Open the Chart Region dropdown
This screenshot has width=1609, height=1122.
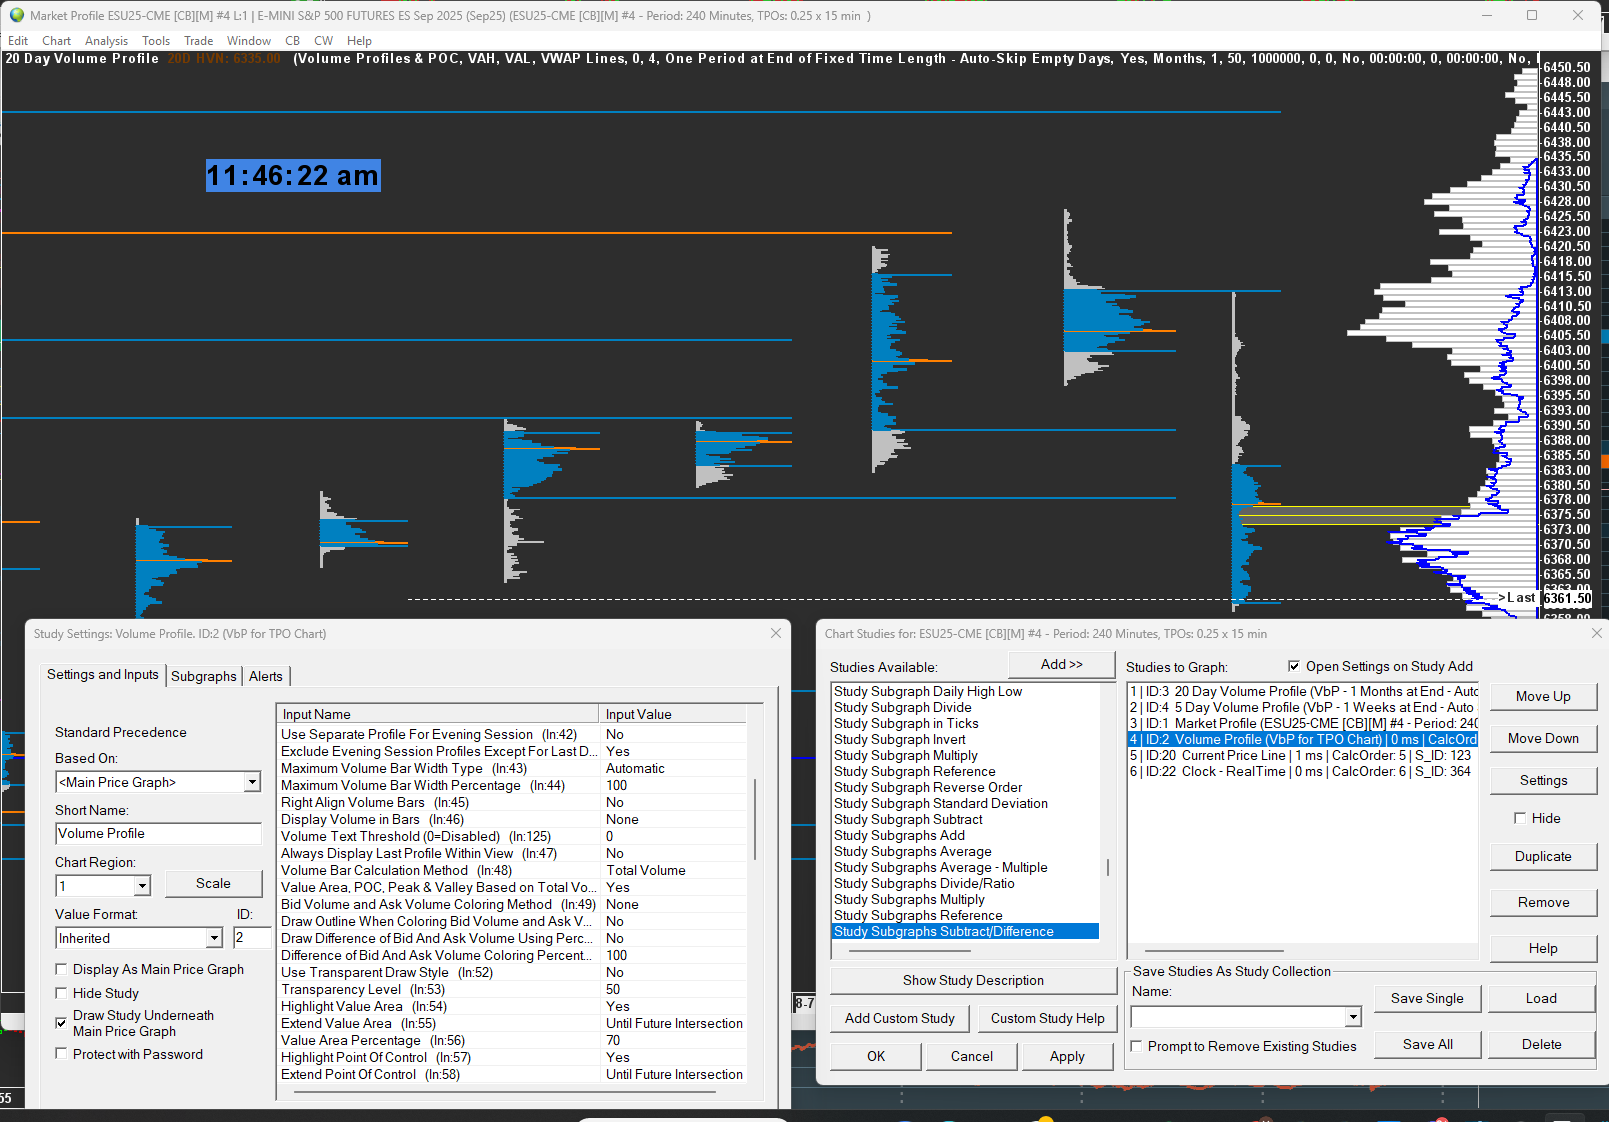[x=142, y=886]
